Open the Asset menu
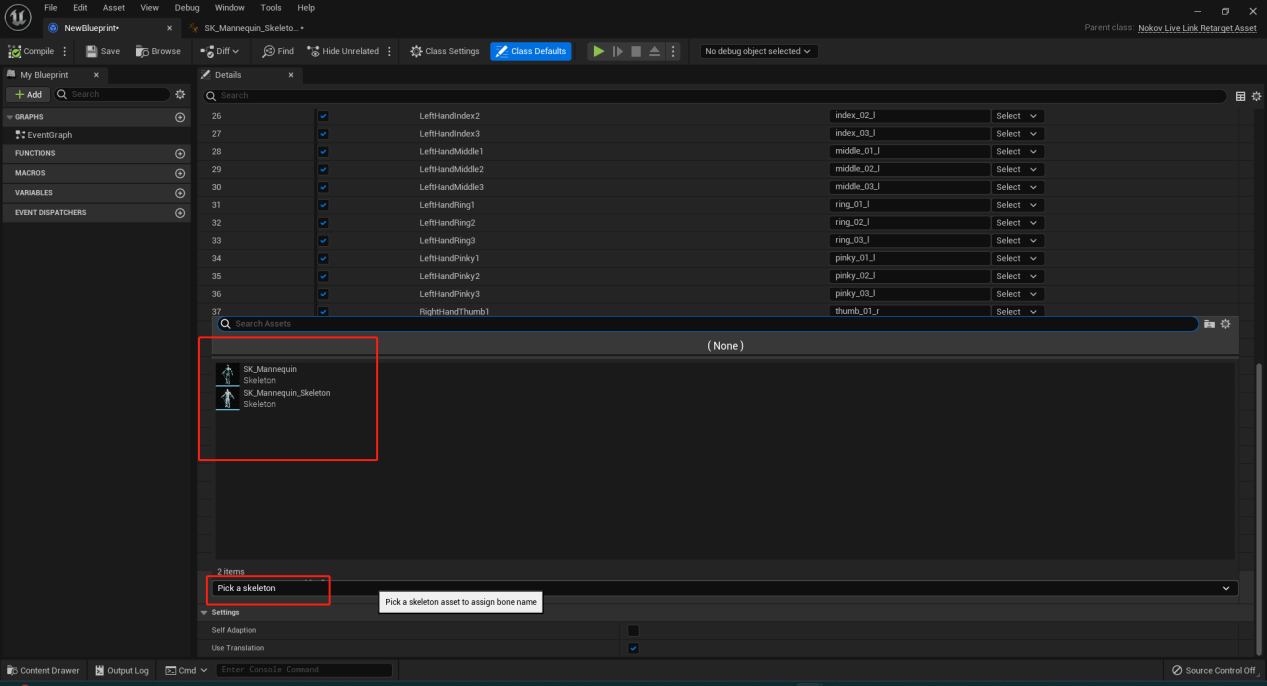1267x686 pixels. [114, 8]
